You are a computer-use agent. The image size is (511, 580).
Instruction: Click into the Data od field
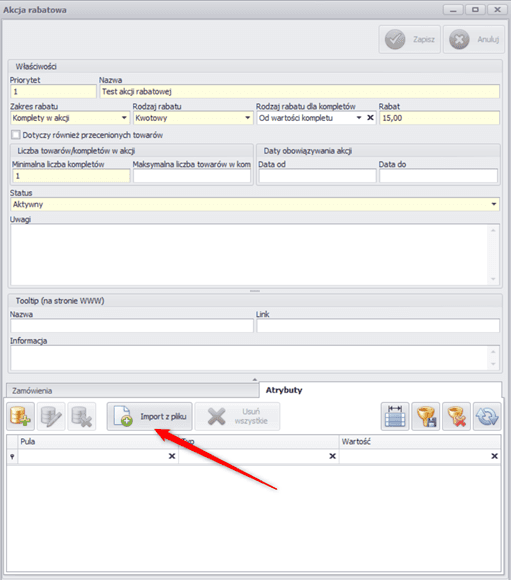click(317, 176)
